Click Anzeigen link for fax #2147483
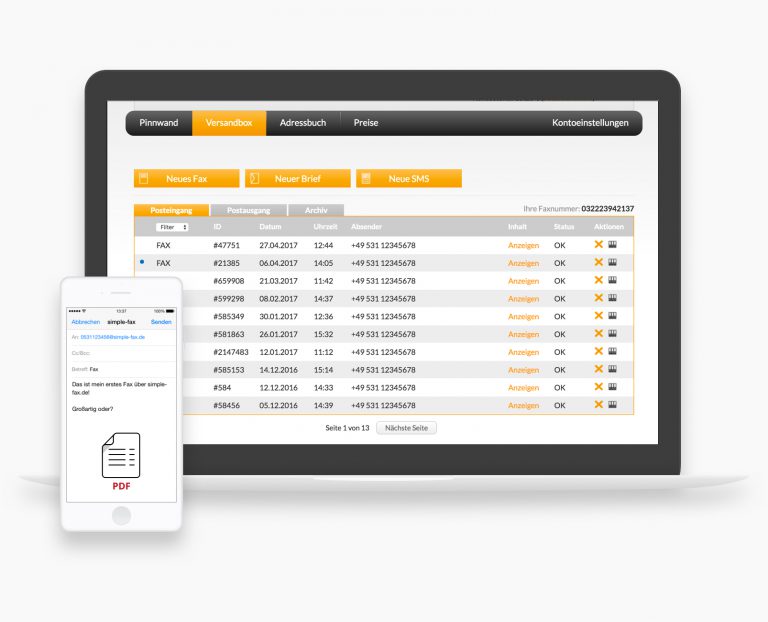Viewport: 768px width, 622px height. point(523,352)
